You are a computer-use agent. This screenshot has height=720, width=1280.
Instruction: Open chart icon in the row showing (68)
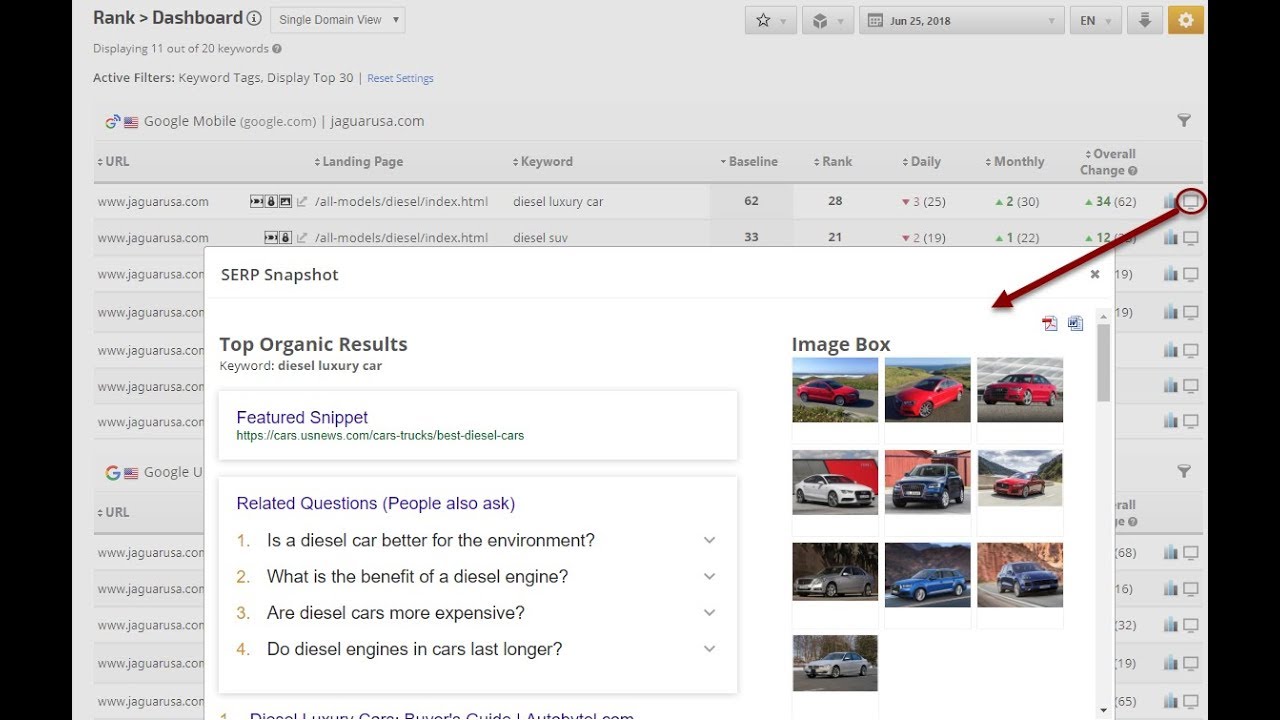coord(1171,552)
